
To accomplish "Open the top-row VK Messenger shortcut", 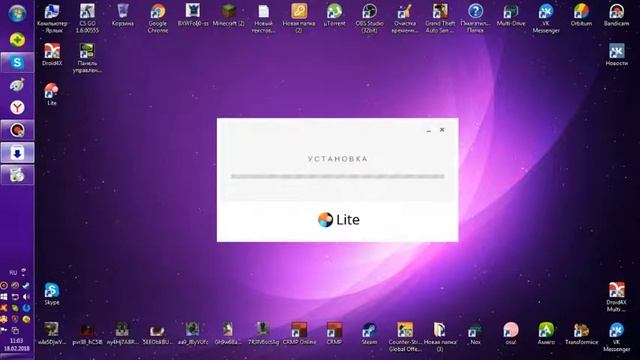I will coord(546,18).
